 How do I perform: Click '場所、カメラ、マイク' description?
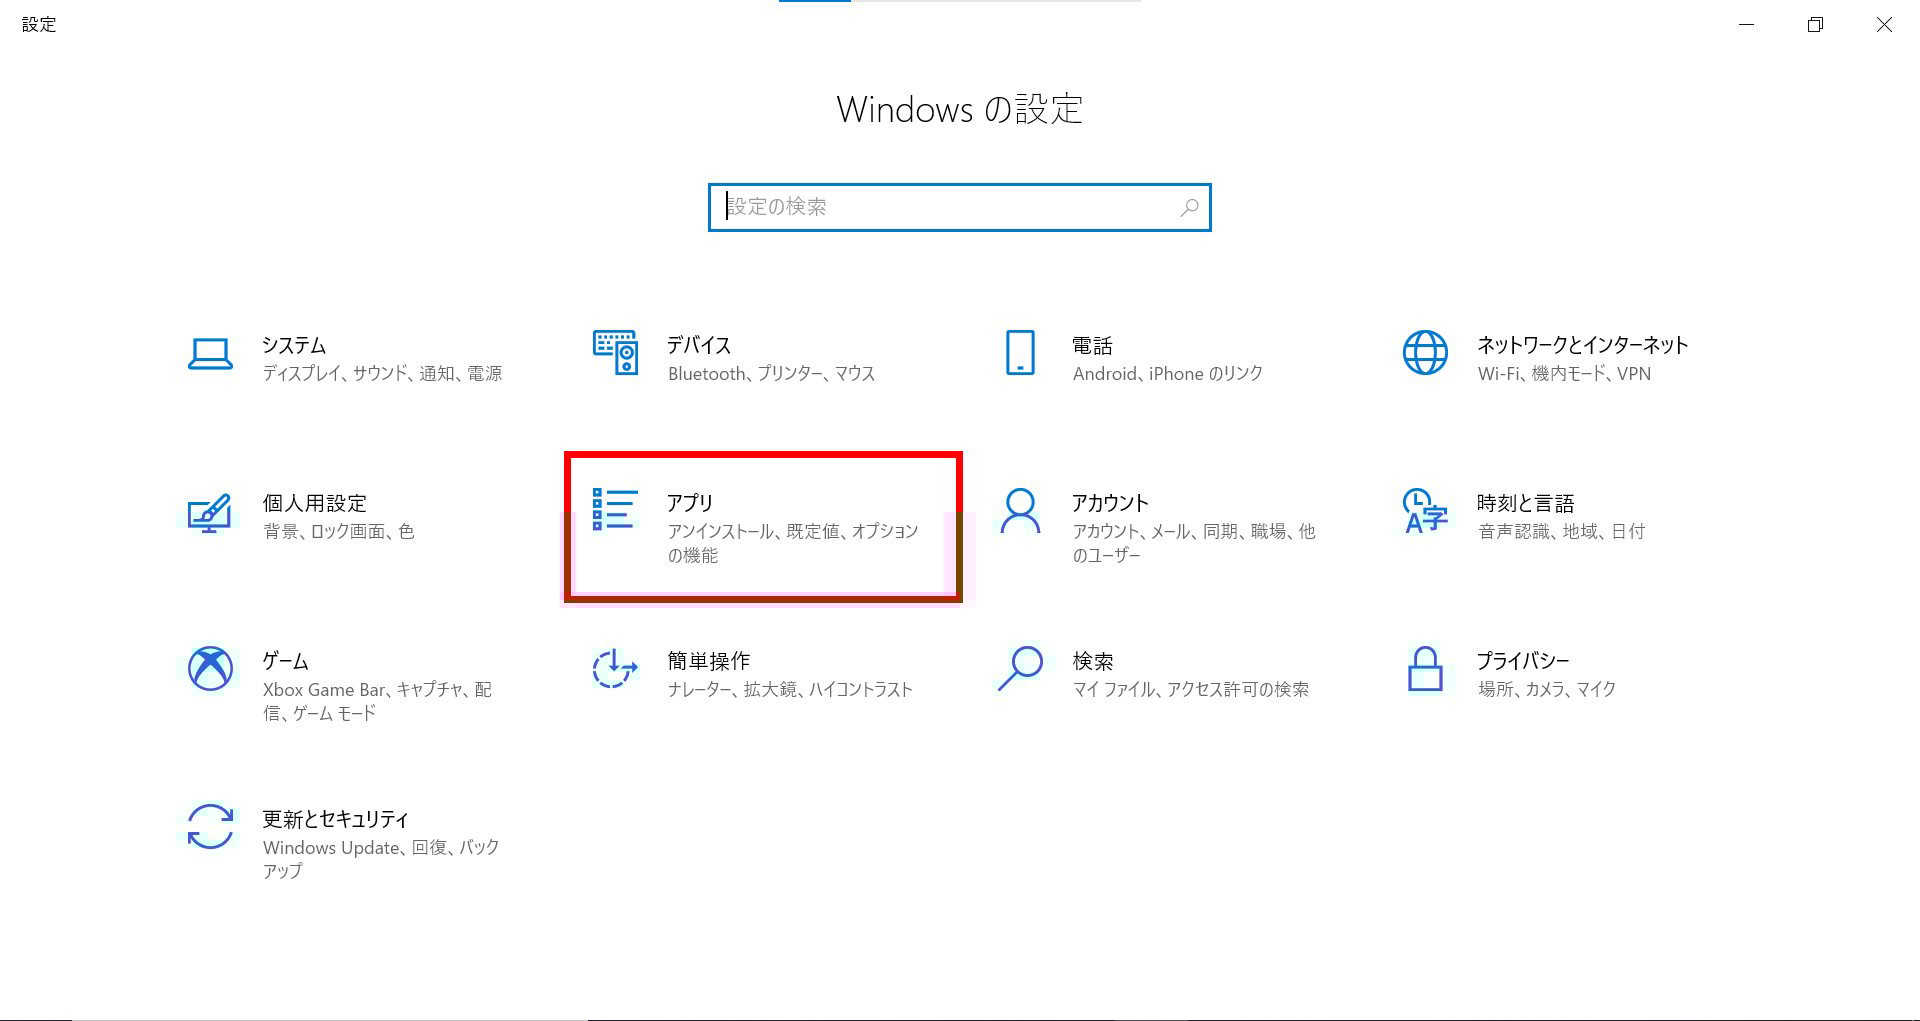1547,689
